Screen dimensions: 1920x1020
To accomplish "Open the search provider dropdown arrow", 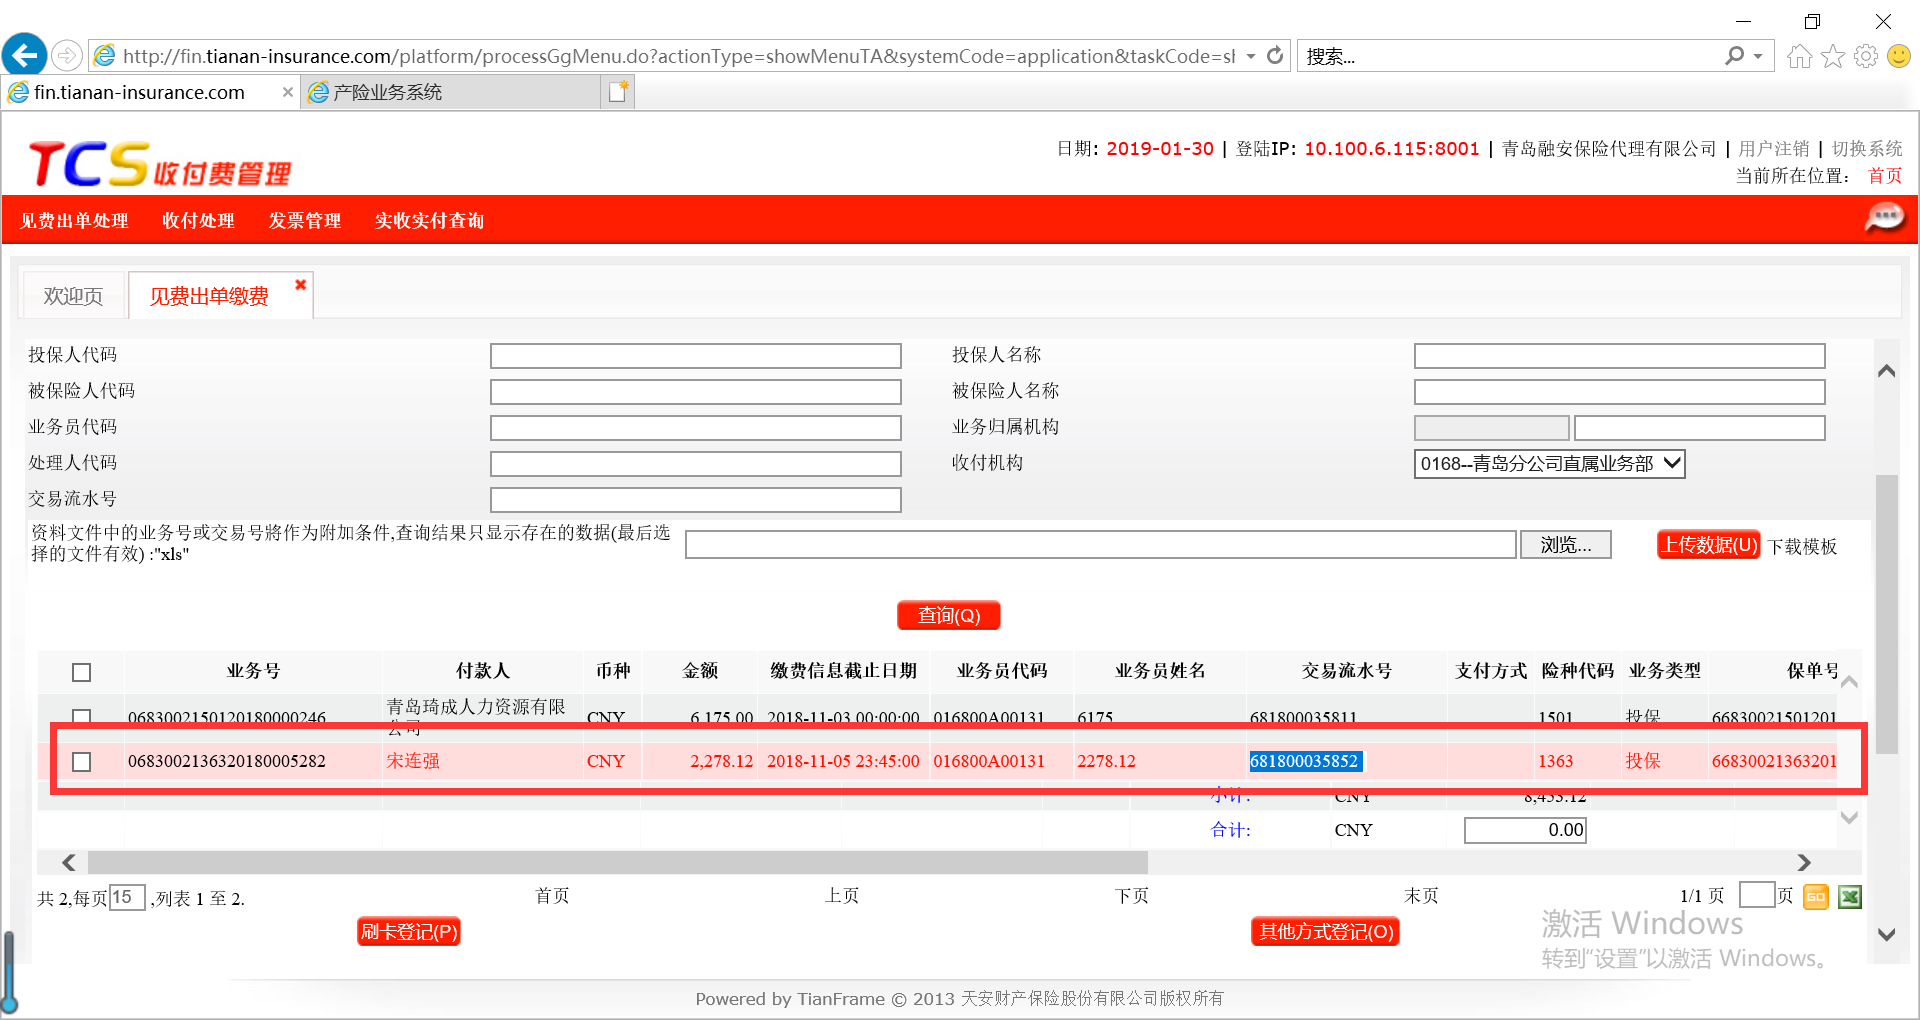I will (1758, 56).
